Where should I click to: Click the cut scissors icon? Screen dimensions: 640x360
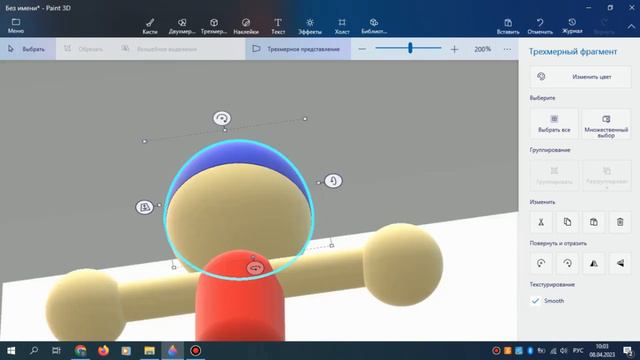pyautogui.click(x=541, y=222)
